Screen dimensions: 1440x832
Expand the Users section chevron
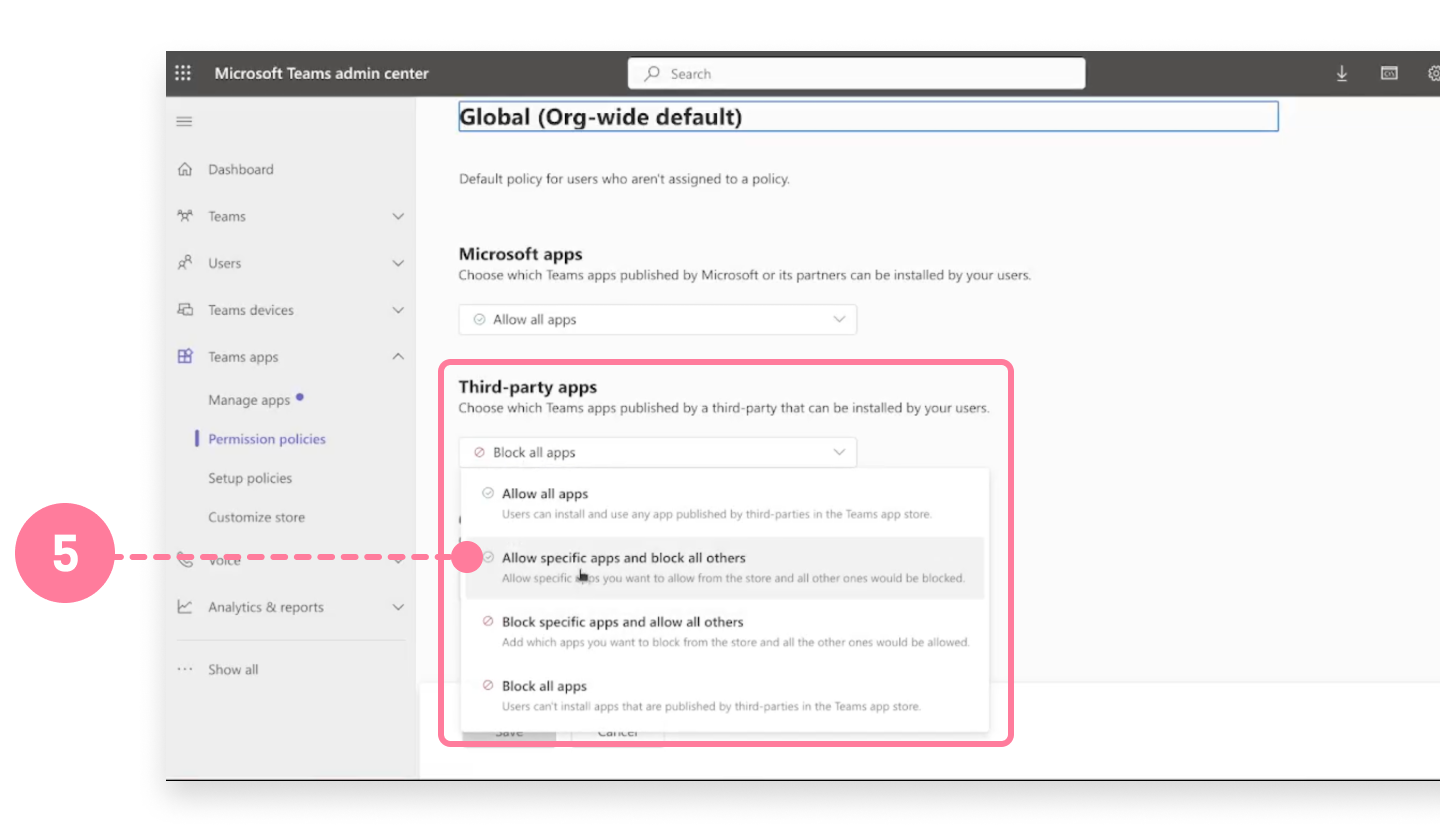tap(398, 263)
